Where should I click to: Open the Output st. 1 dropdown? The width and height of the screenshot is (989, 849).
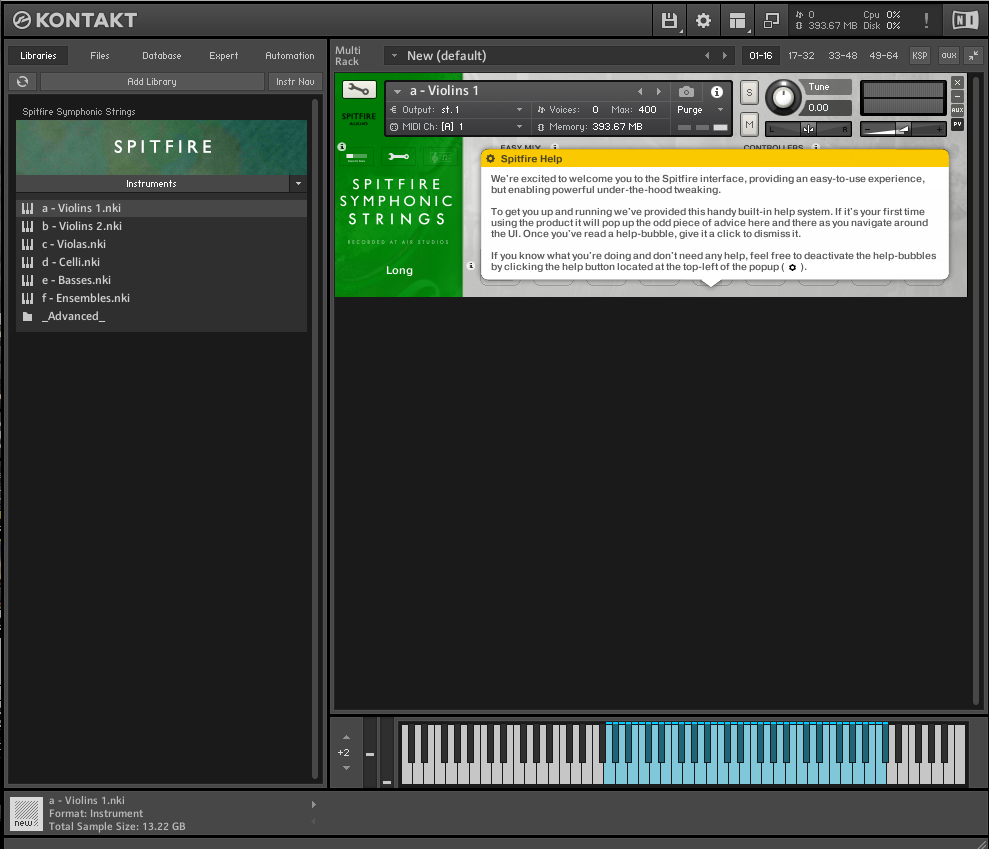pos(519,110)
